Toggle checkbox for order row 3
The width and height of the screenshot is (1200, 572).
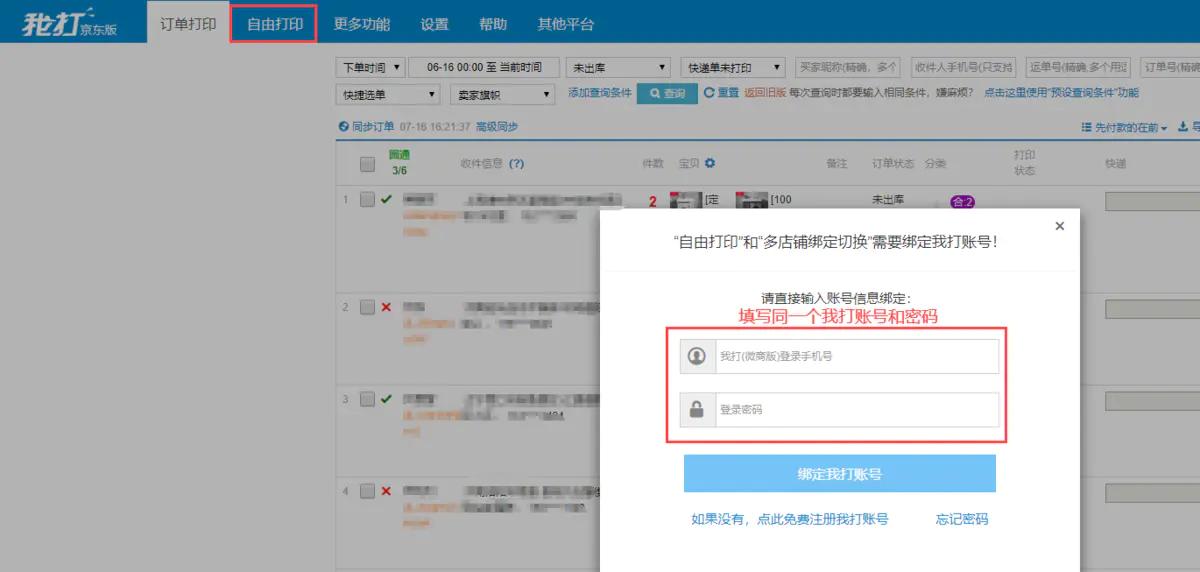pos(367,399)
